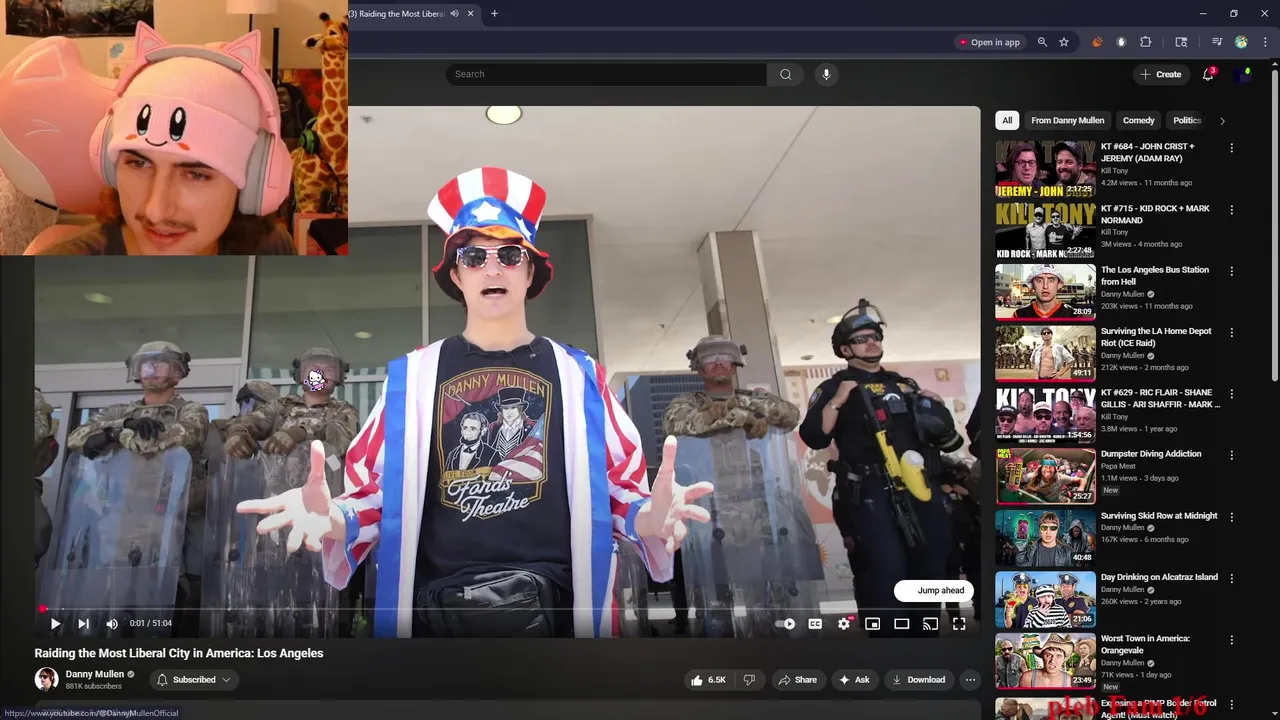Open the browser media controls icon
The width and height of the screenshot is (1280, 720).
pyautogui.click(x=1217, y=42)
